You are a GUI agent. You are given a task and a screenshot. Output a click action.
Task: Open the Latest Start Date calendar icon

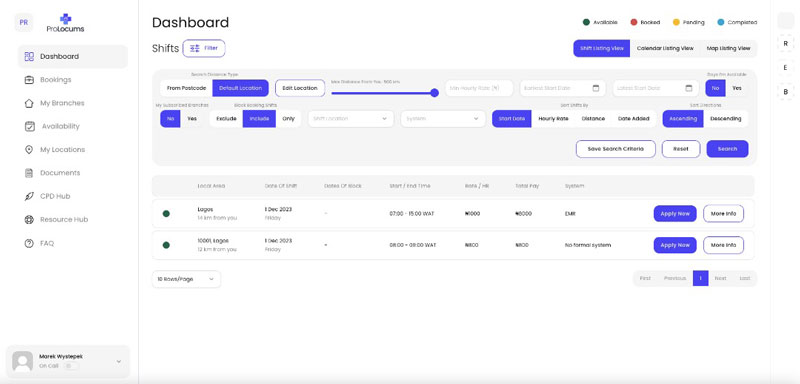(688, 88)
